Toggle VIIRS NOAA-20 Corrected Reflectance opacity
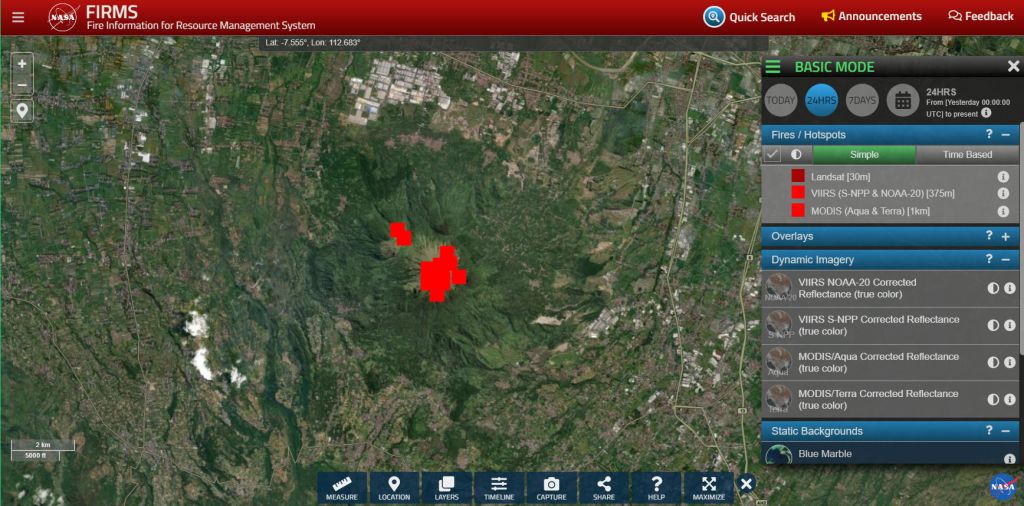 pyautogui.click(x=993, y=288)
